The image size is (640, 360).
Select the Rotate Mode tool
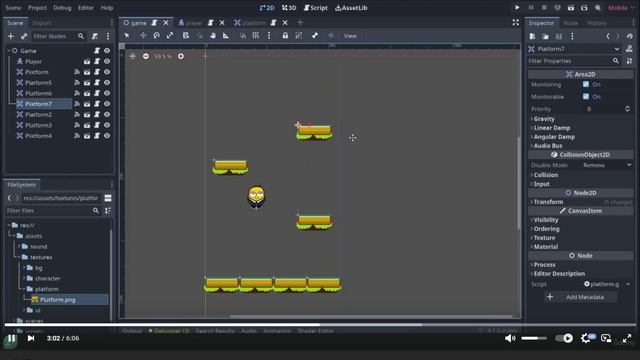pos(156,36)
